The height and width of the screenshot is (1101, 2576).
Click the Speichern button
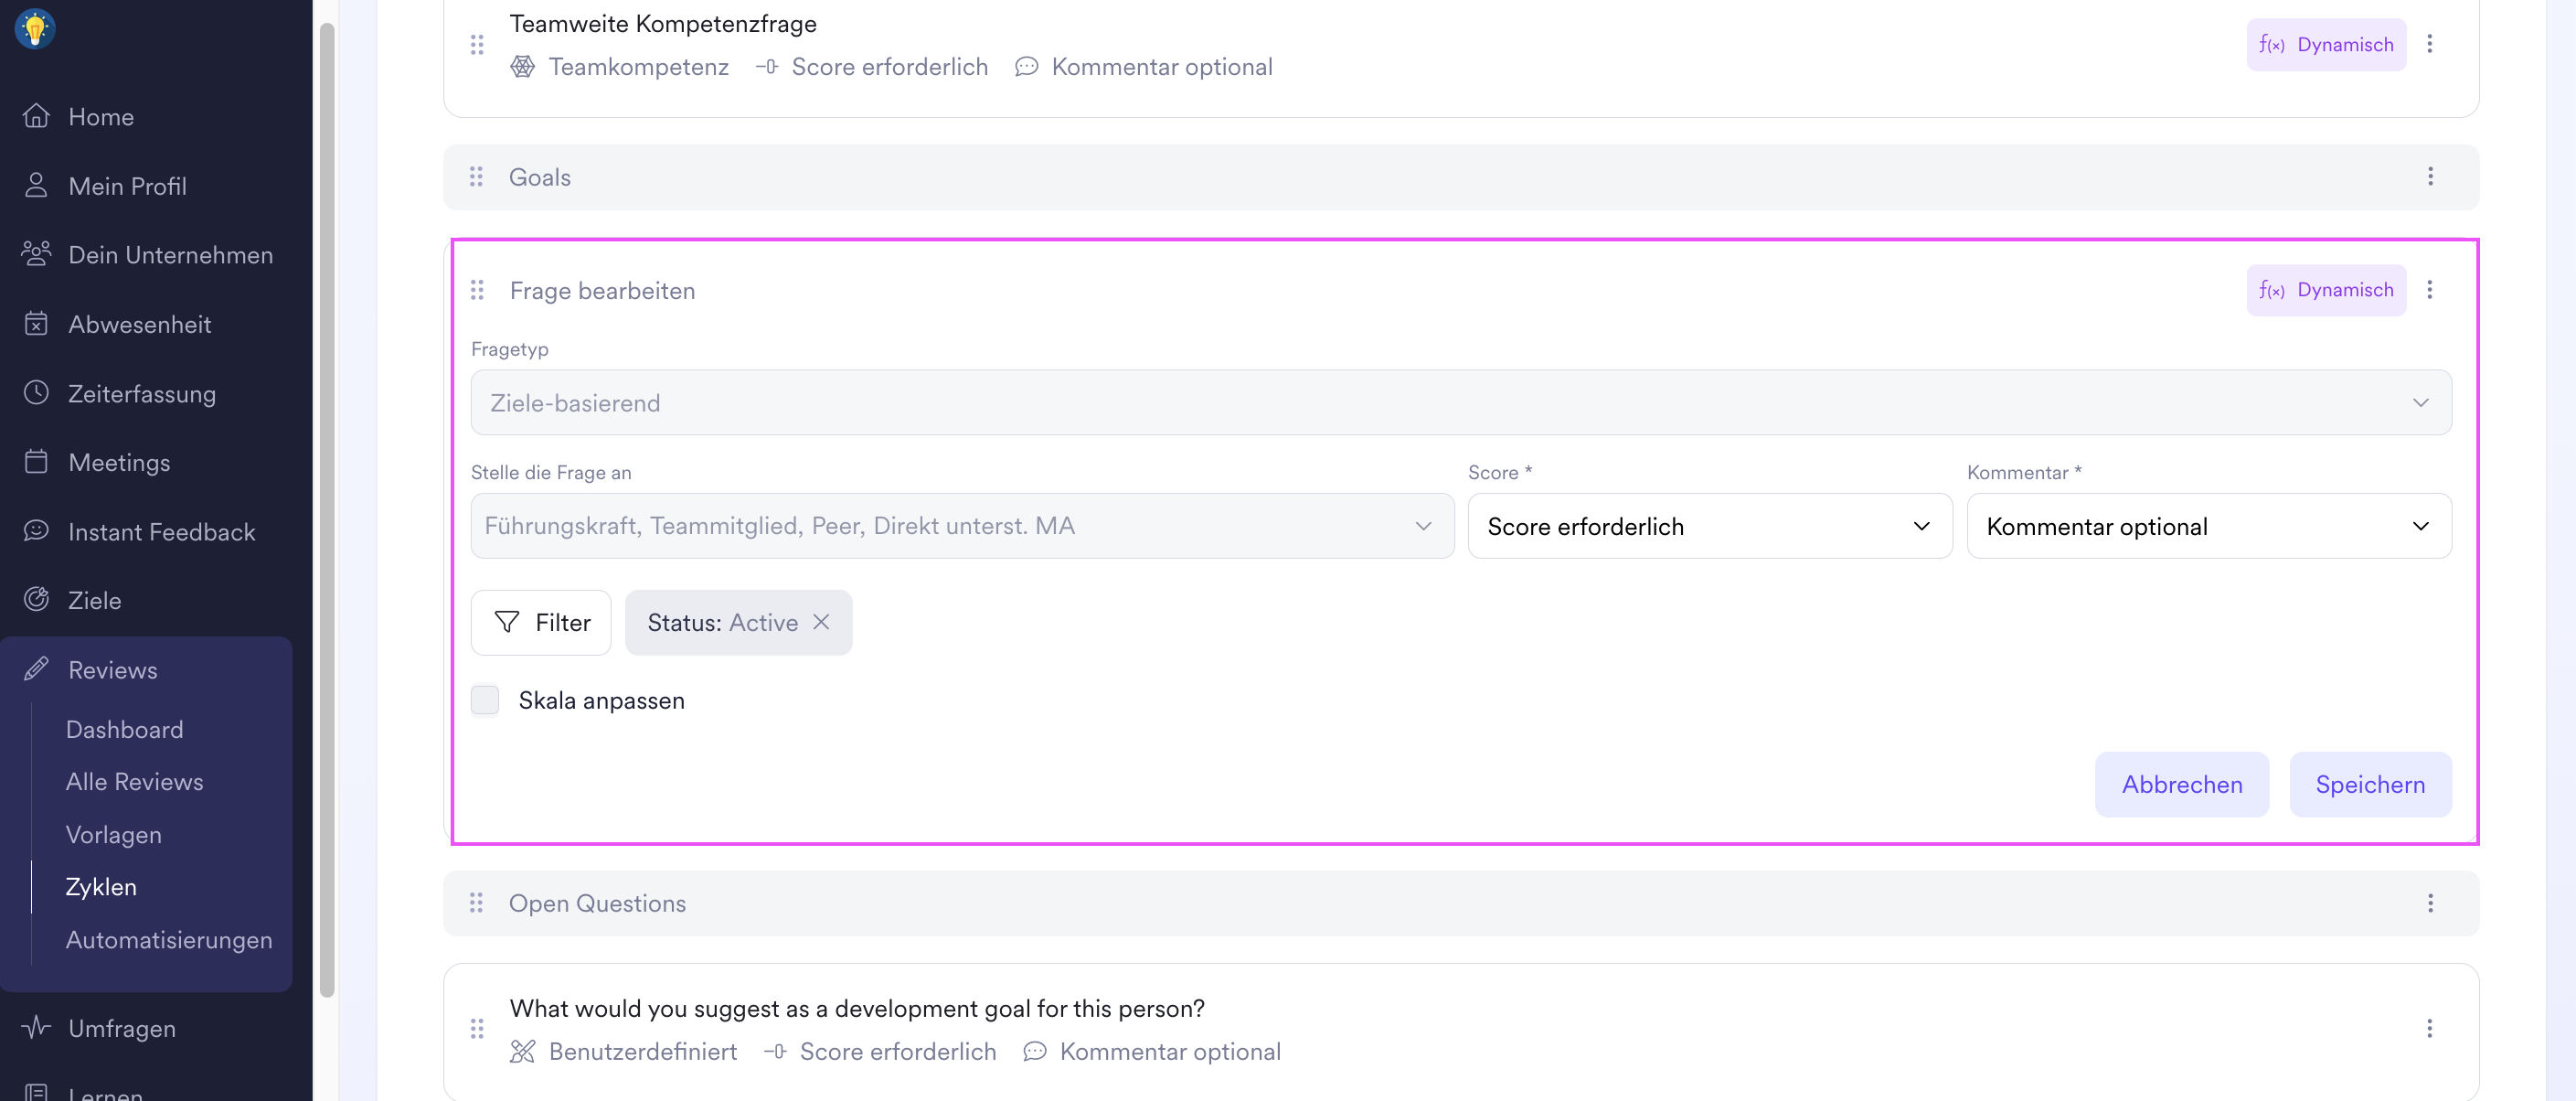pyautogui.click(x=2369, y=784)
